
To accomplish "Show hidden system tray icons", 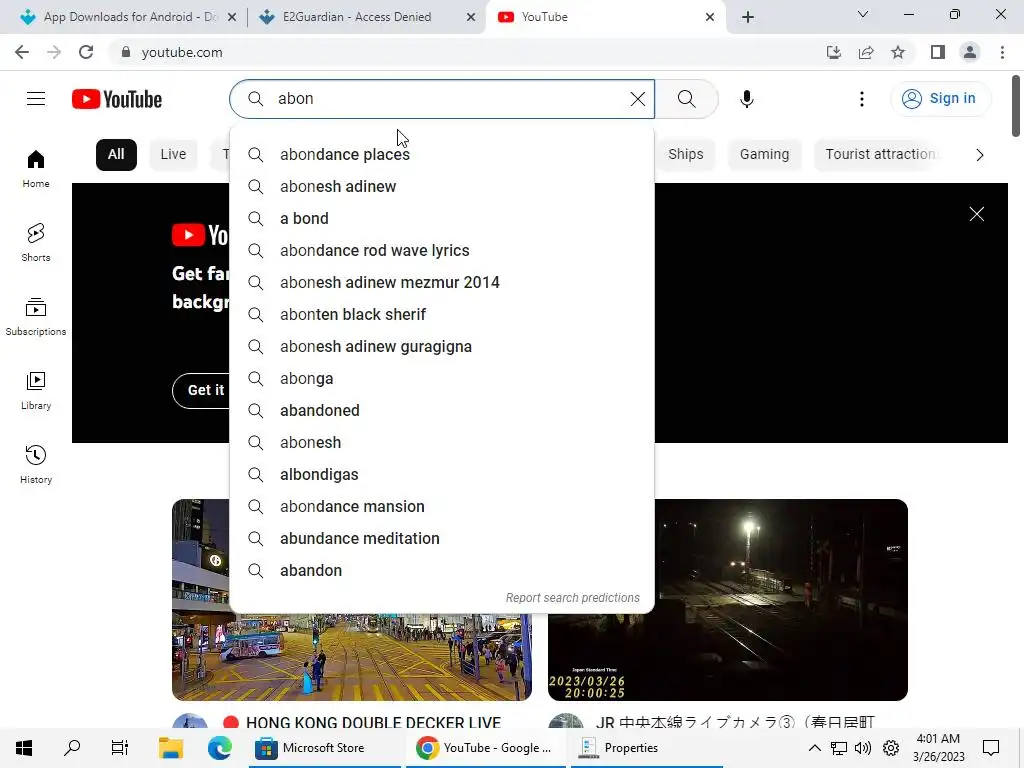I will point(814,748).
